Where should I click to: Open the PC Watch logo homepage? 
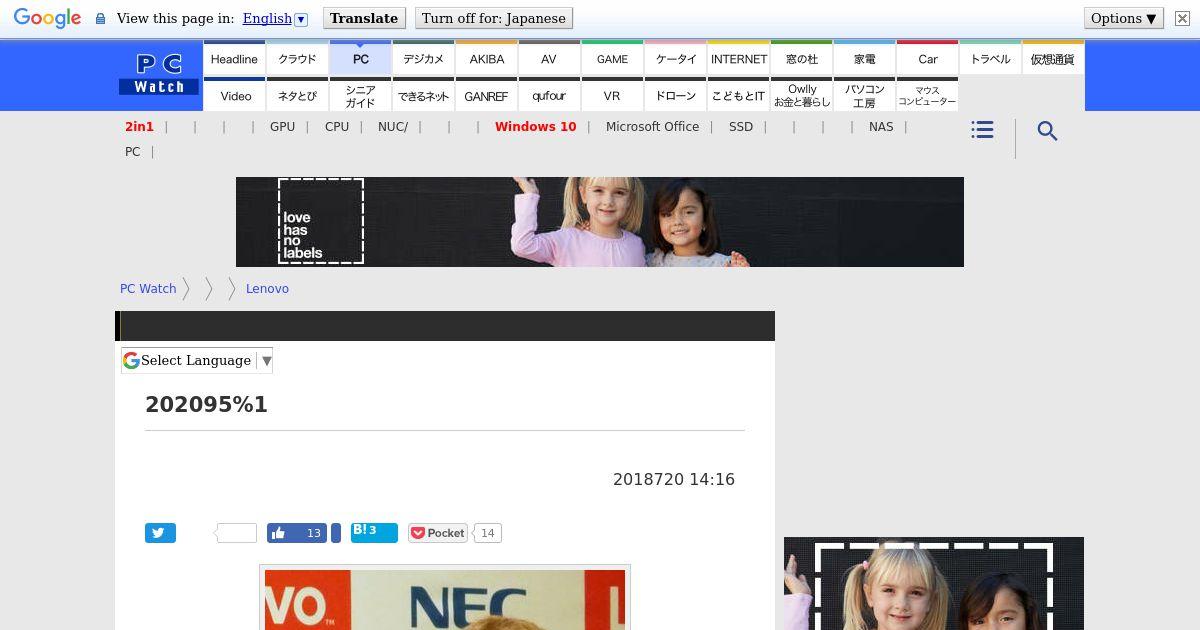159,75
